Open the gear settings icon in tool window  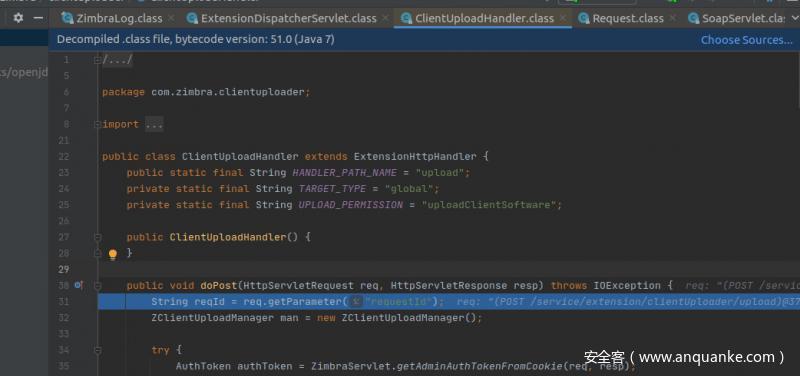[x=18, y=18]
